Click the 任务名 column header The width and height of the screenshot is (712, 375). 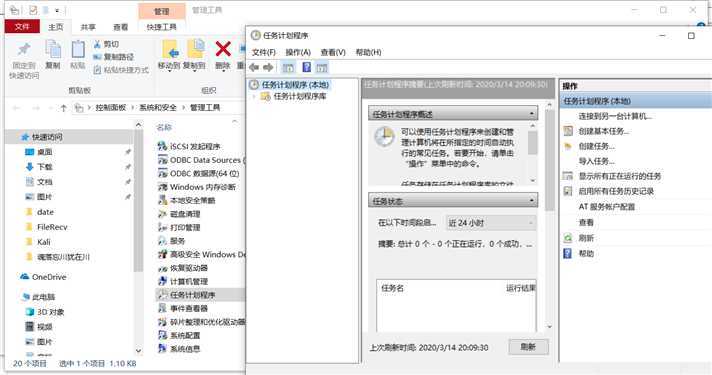coord(392,288)
